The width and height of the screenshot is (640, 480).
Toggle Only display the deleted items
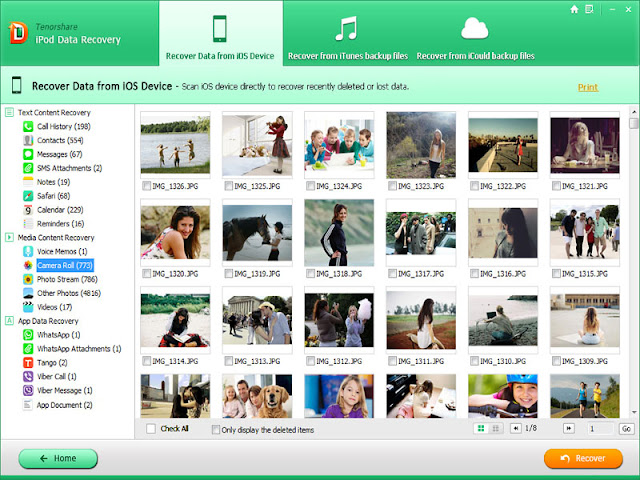point(216,430)
